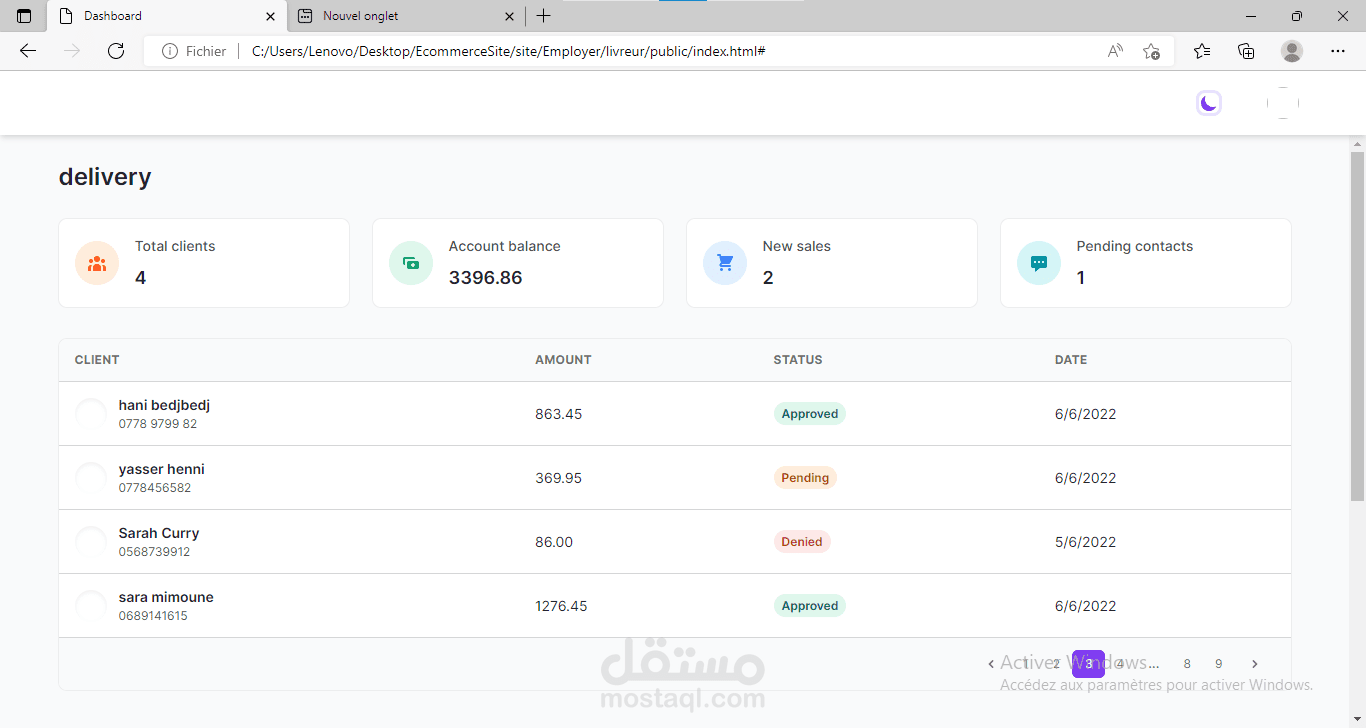The image size is (1366, 728).
Task: Click the amount 369.95
Action: [x=558, y=478]
